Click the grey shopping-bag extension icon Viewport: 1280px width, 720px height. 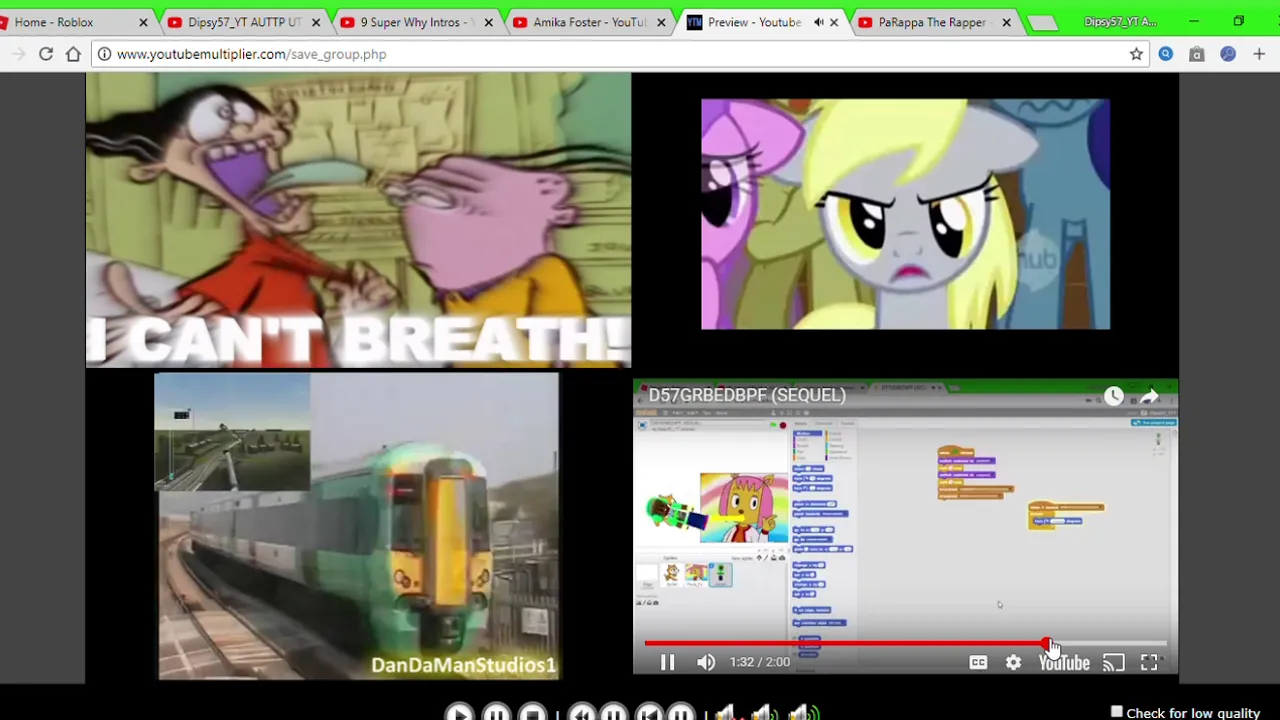[1197, 54]
